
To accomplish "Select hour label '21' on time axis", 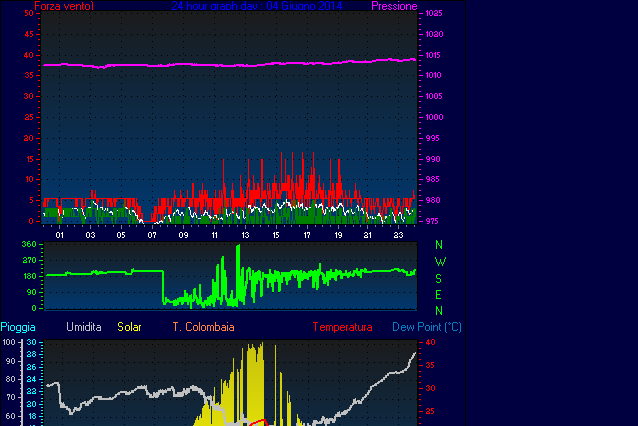I will pos(367,235).
